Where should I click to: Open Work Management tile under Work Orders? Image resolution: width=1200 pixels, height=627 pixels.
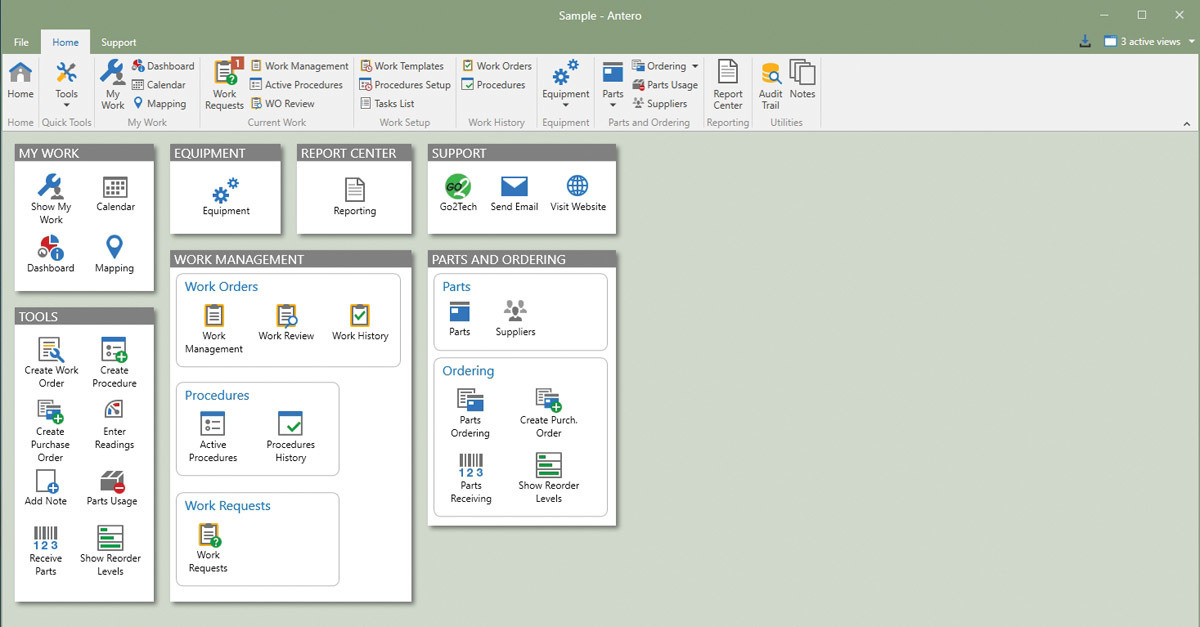[214, 329]
